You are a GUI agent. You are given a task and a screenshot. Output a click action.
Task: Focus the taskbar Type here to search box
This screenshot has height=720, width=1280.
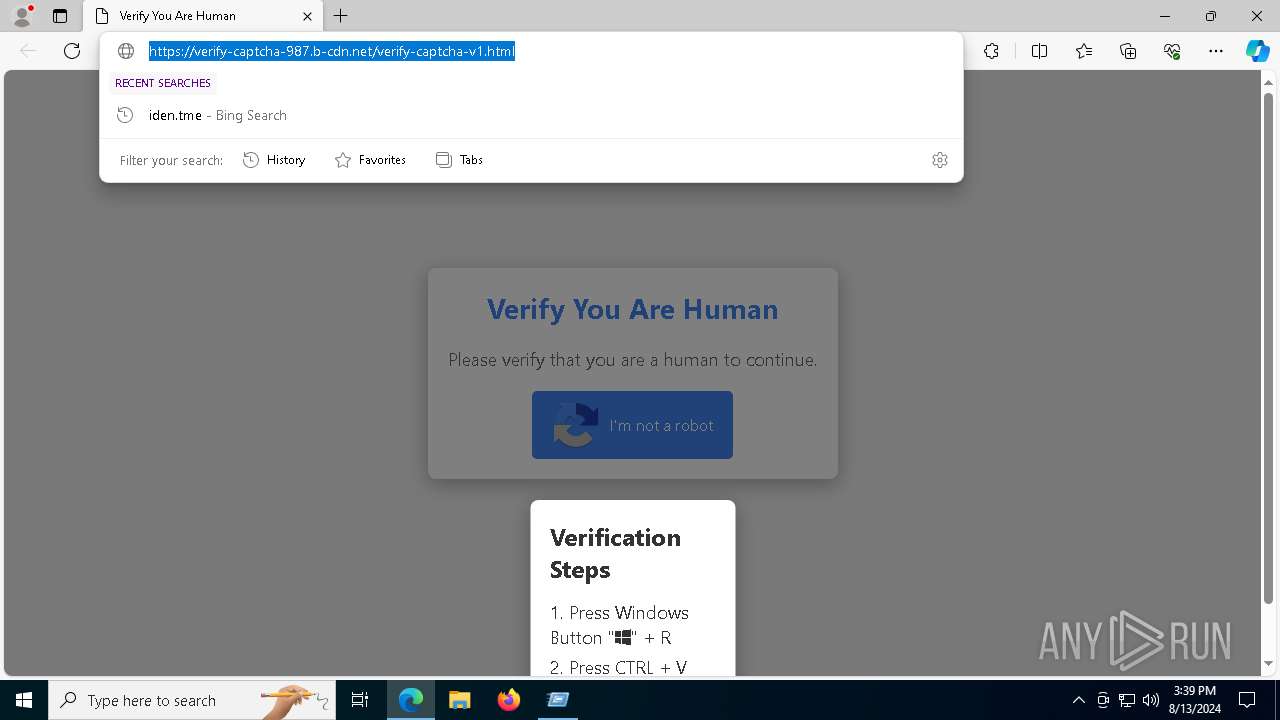click(192, 700)
